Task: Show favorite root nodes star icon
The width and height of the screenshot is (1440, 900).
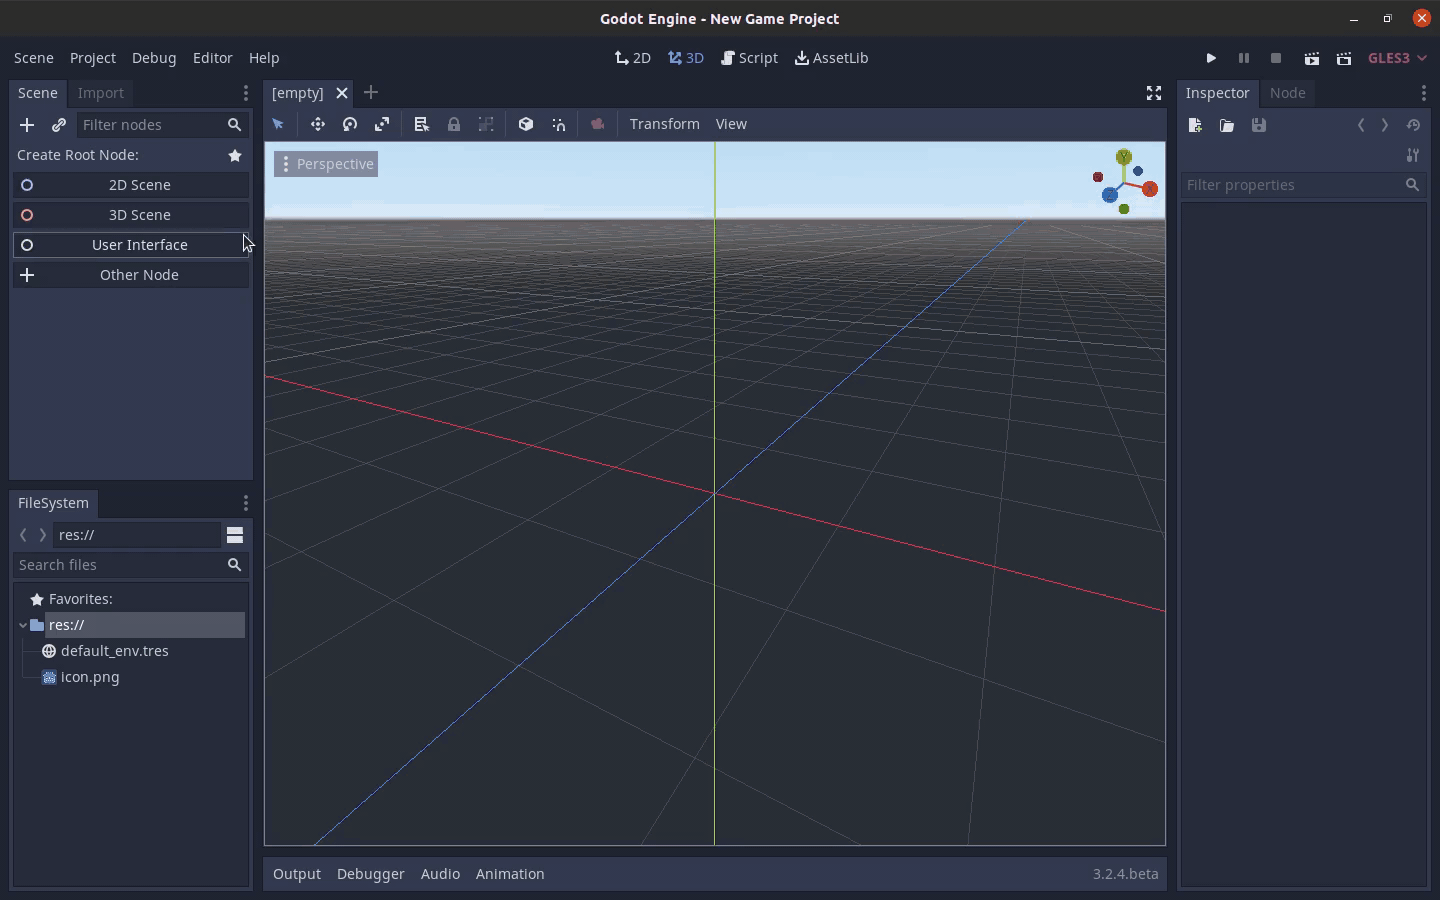Action: [x=235, y=155]
